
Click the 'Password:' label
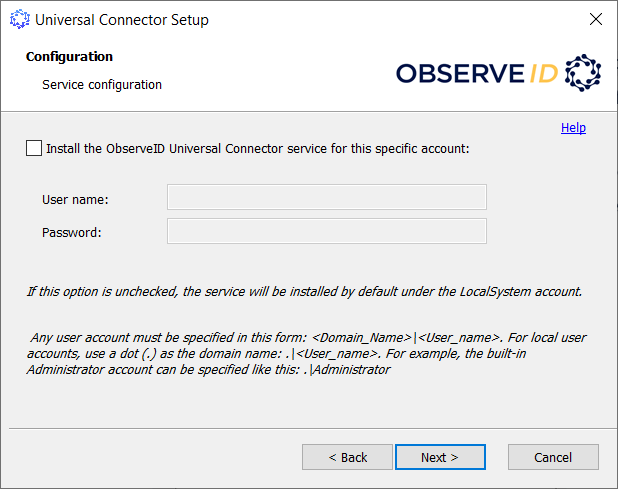click(x=72, y=233)
